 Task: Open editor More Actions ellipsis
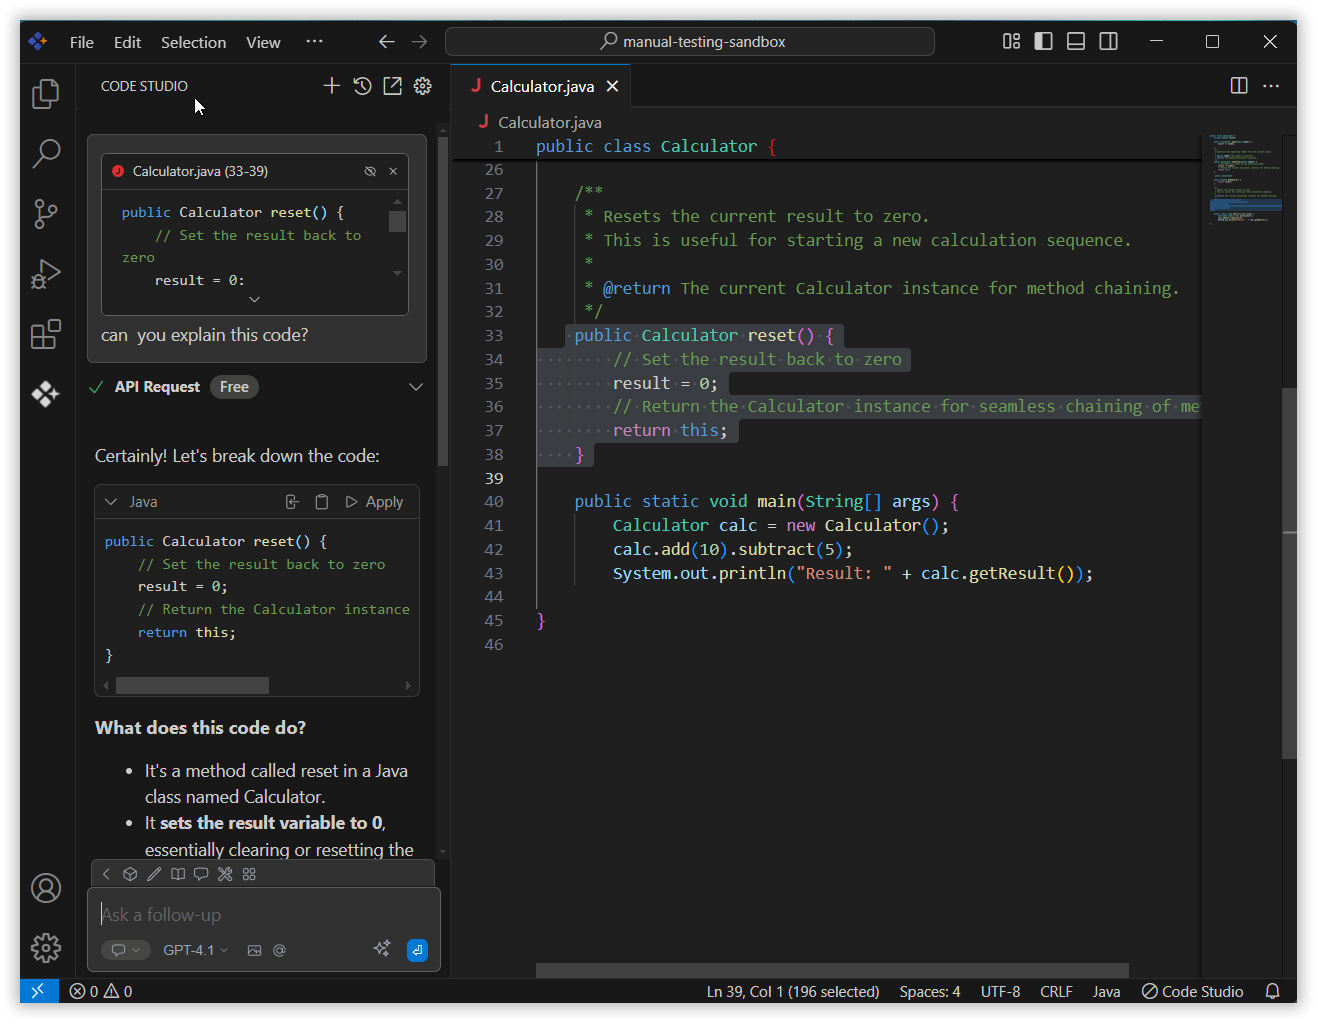coord(1271,86)
